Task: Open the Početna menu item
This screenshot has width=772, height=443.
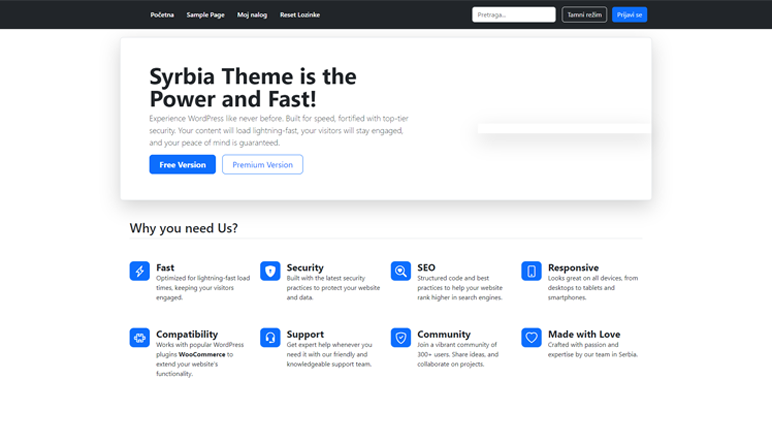Action: pos(162,15)
